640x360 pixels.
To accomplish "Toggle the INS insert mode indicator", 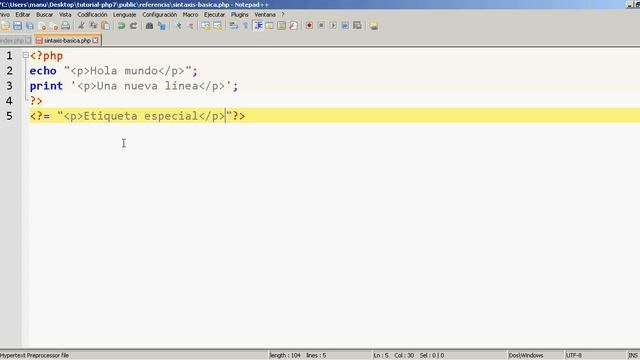I will 633,356.
